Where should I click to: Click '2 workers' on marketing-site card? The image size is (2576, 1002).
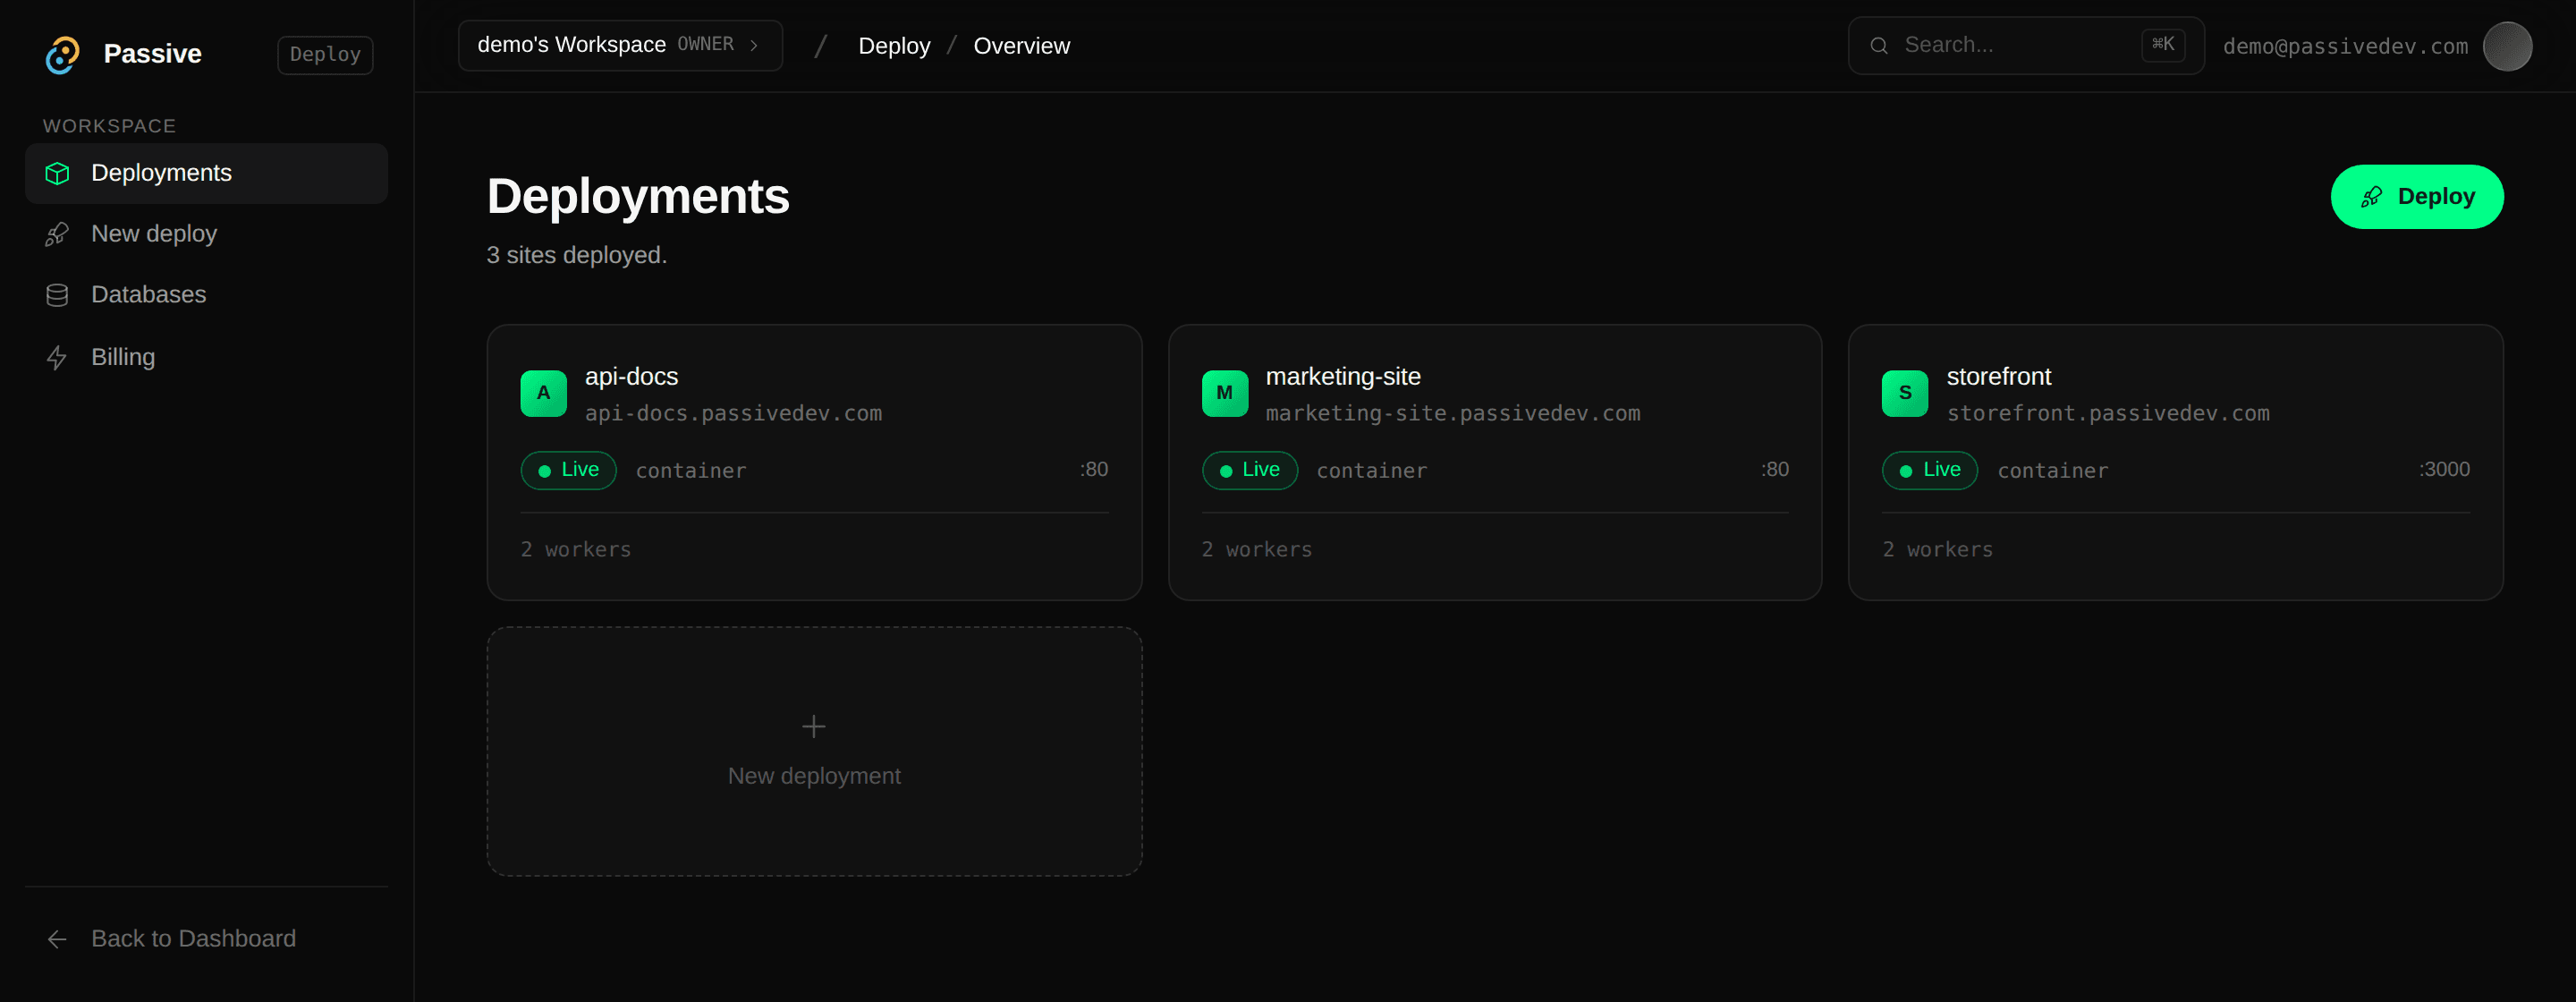pyautogui.click(x=1257, y=550)
